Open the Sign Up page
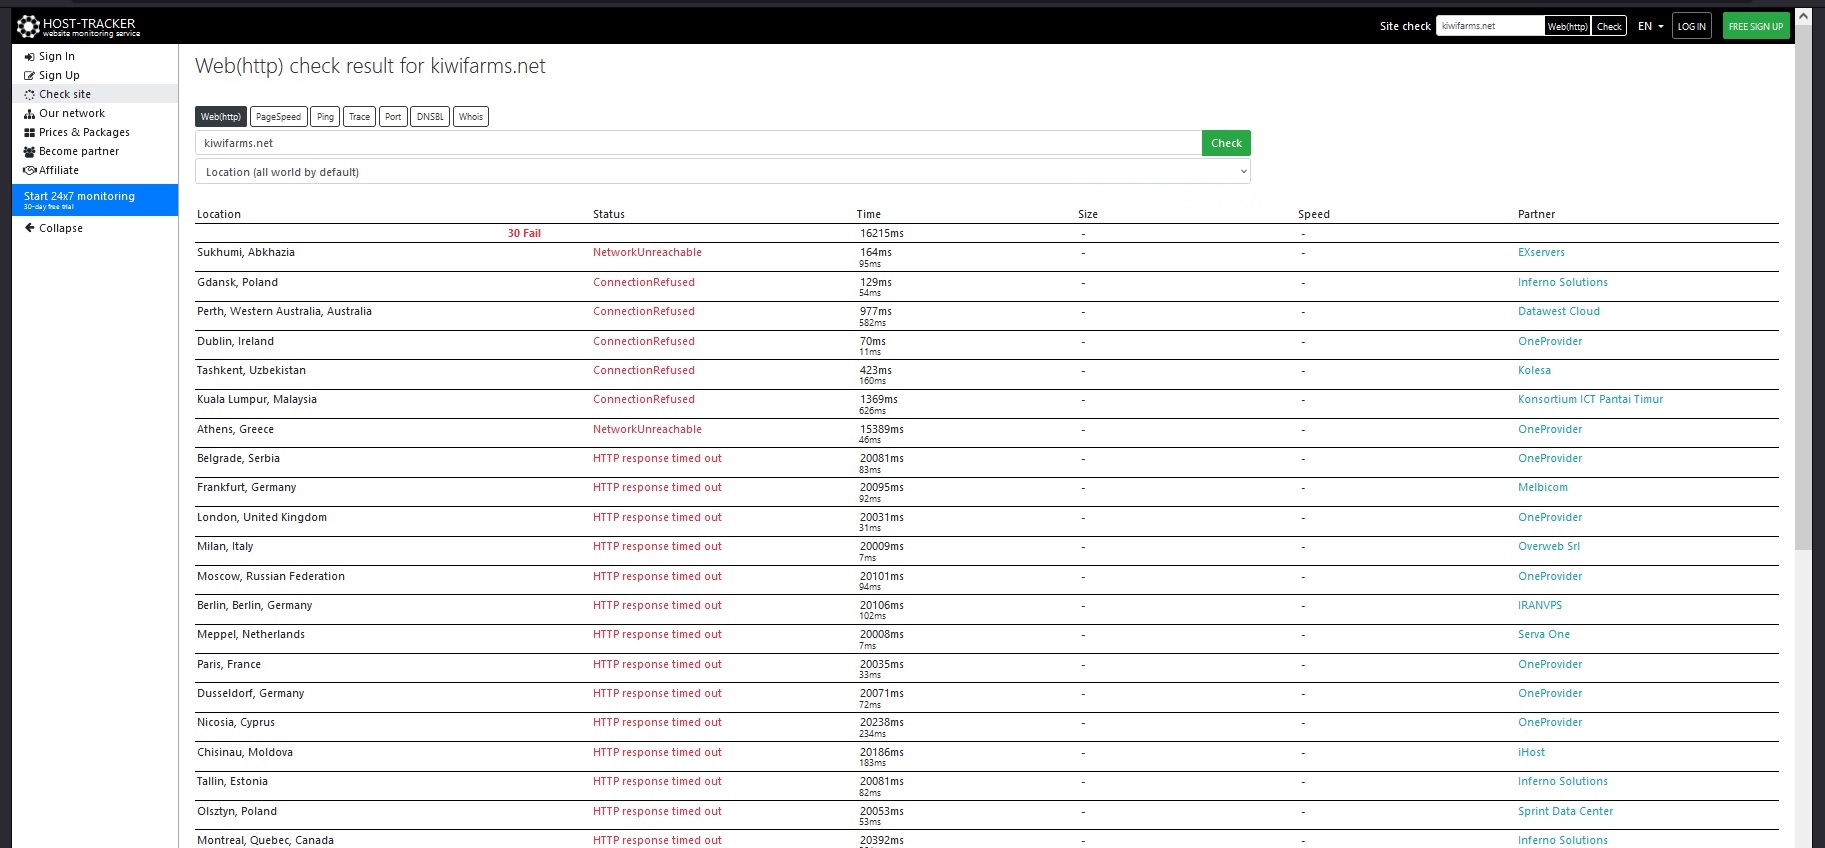1825x848 pixels. [x=59, y=76]
